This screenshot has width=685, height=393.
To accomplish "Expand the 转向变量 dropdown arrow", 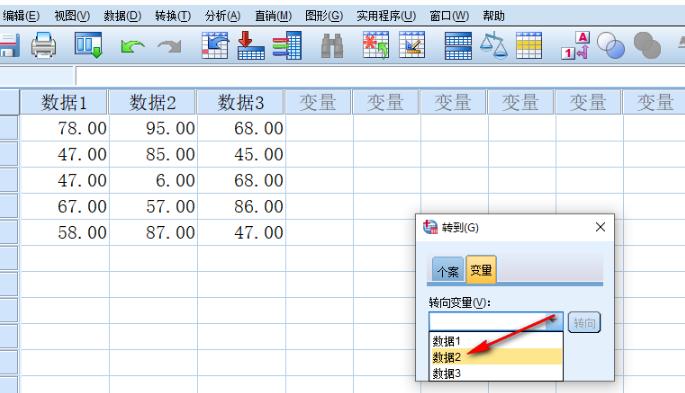I will click(554, 322).
